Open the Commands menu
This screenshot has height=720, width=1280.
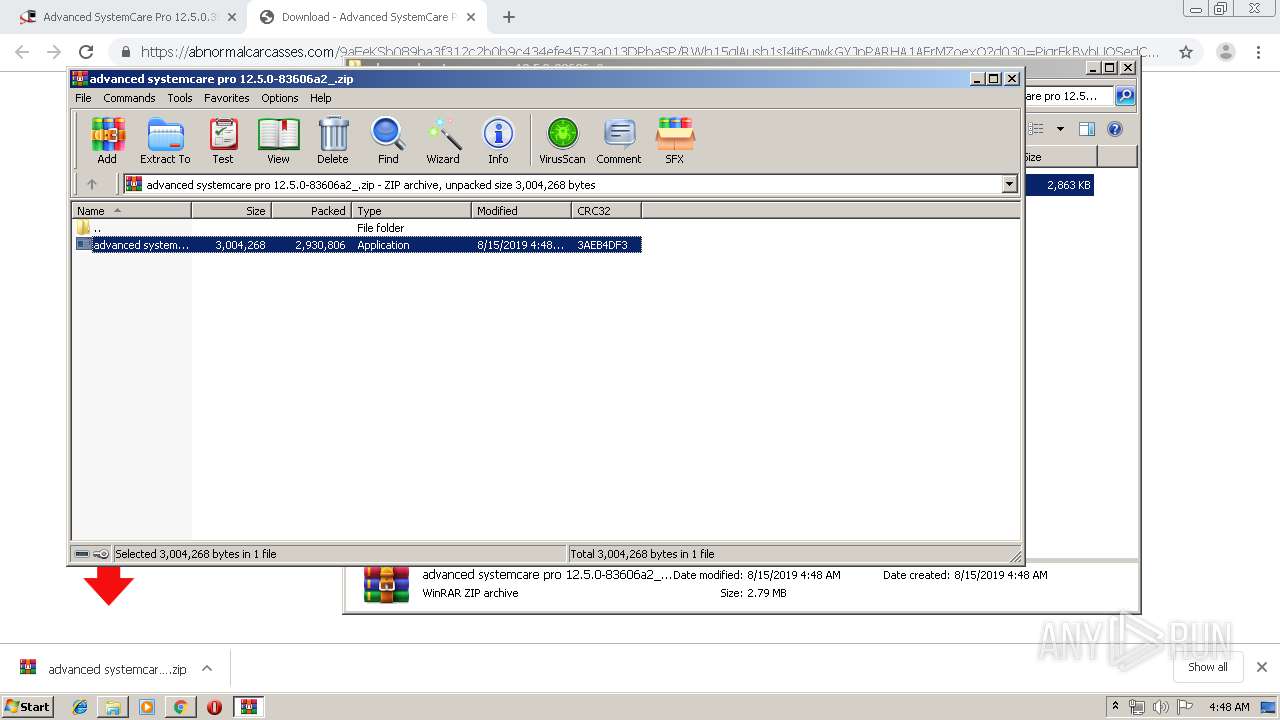tap(129, 98)
